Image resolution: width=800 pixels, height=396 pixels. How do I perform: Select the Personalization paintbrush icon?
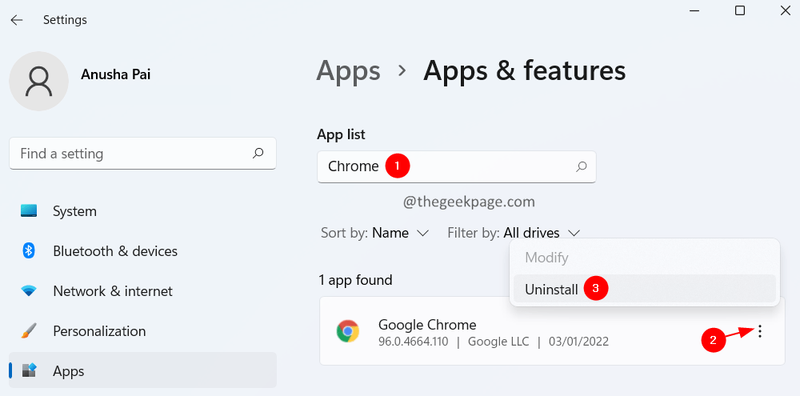coord(29,331)
